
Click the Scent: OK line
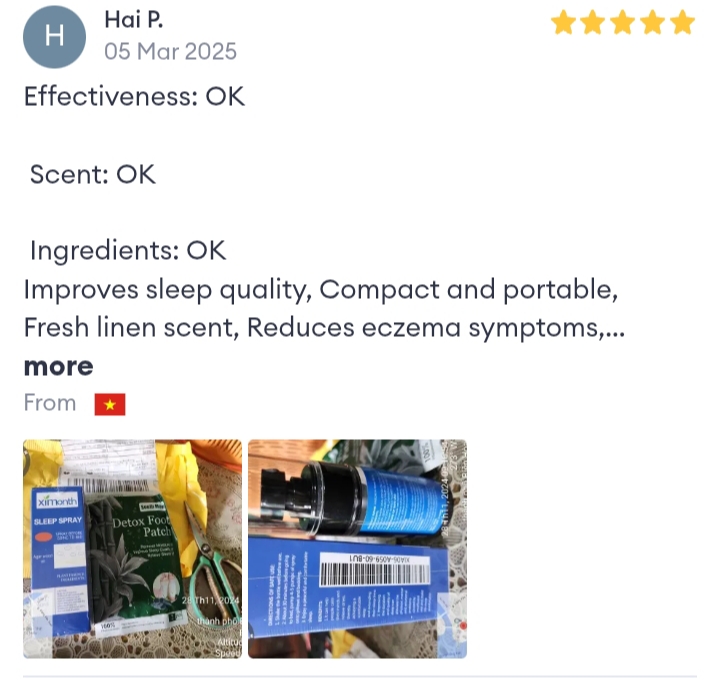[93, 174]
